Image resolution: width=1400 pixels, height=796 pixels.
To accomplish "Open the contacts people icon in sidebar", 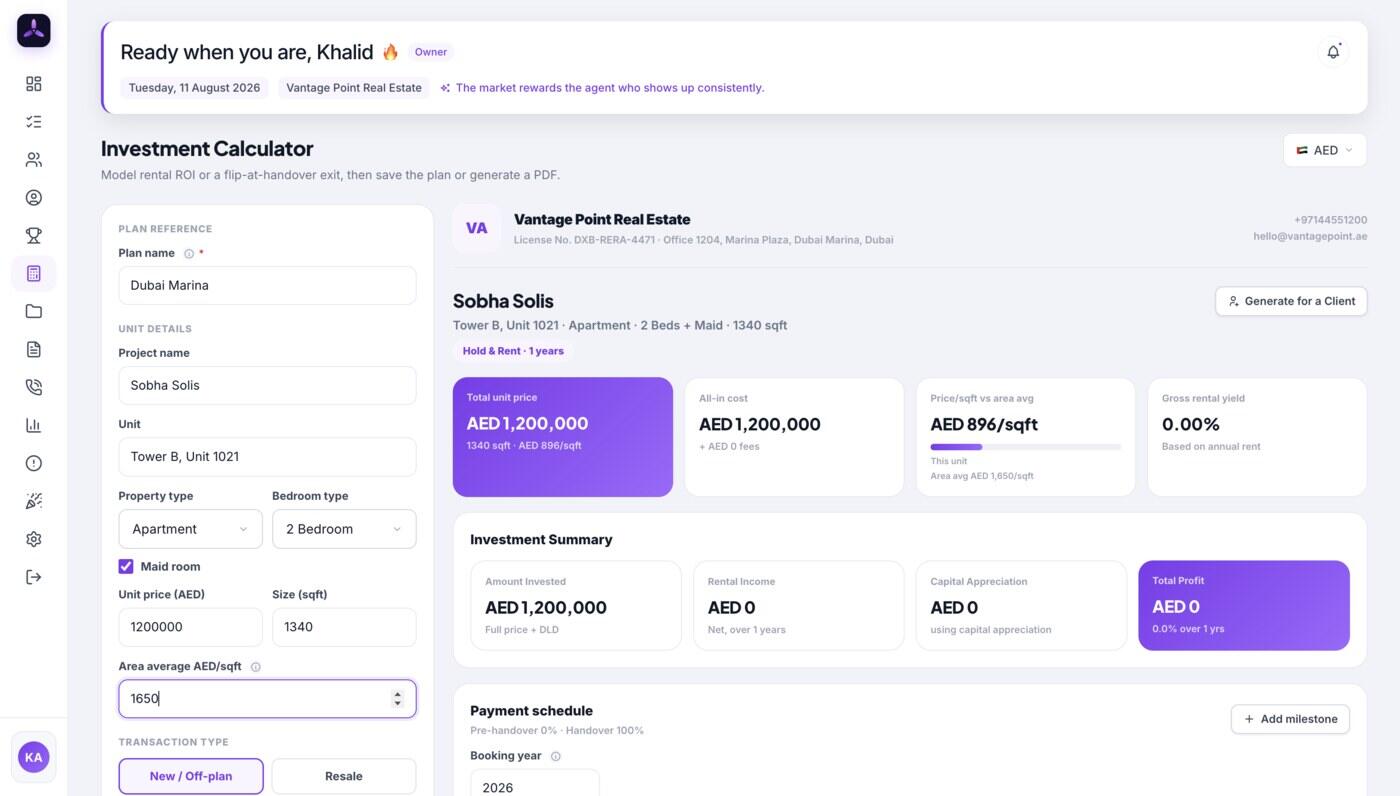I will 33,160.
